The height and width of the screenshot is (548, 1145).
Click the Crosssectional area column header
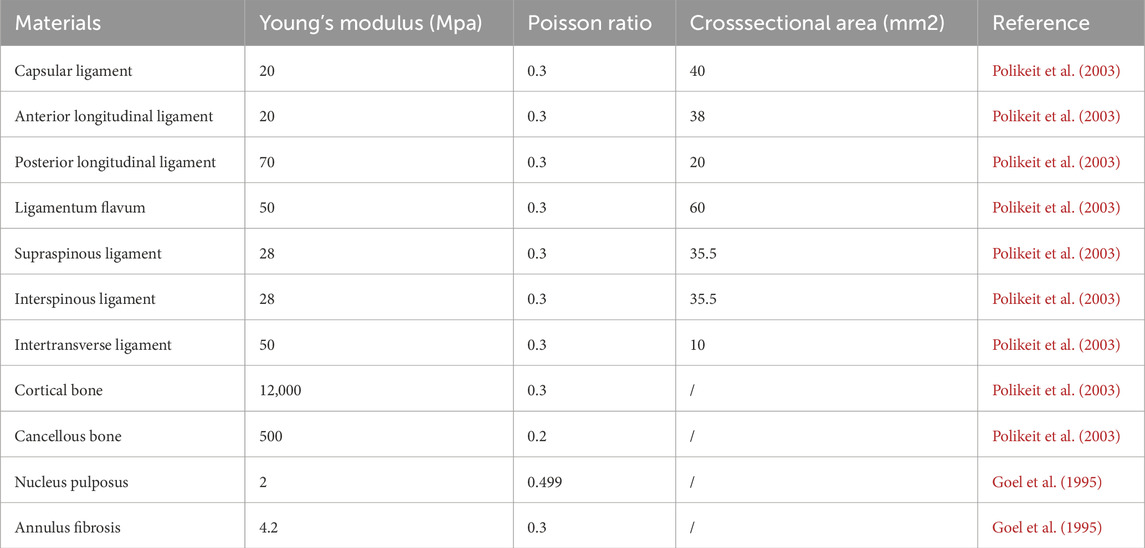pos(817,24)
